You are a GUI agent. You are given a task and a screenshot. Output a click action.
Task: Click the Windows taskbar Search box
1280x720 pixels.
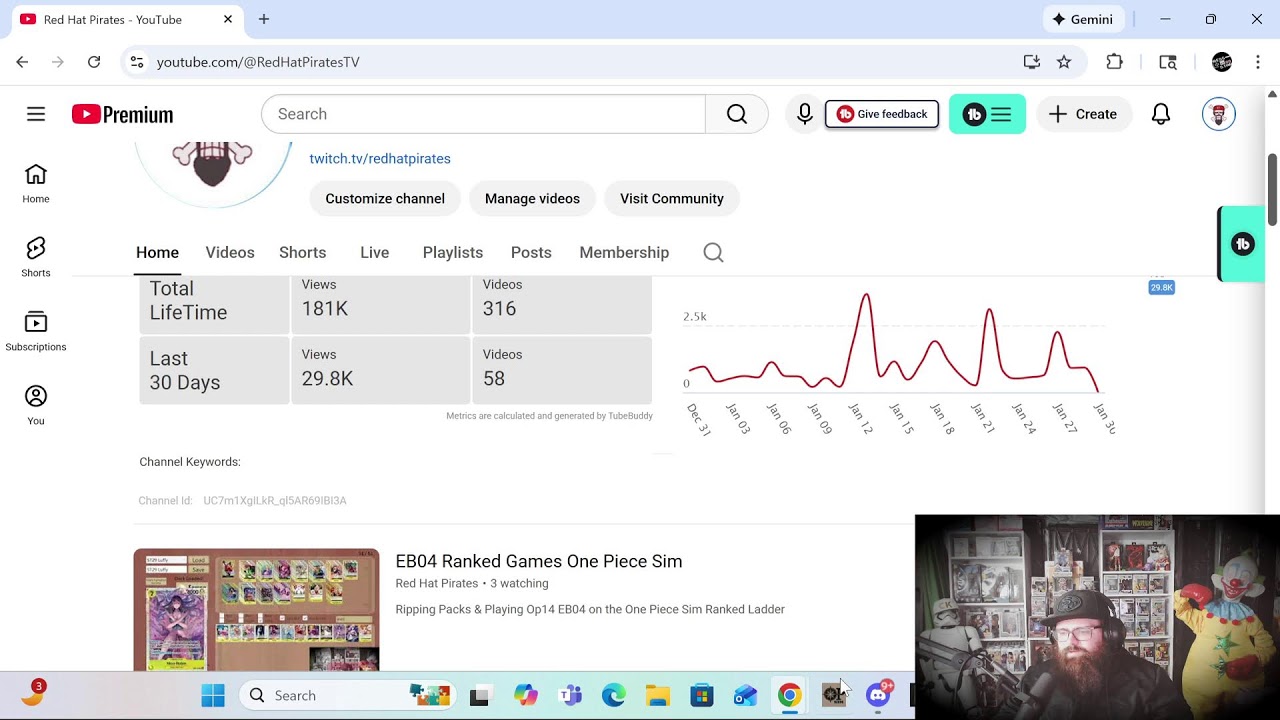(x=347, y=696)
